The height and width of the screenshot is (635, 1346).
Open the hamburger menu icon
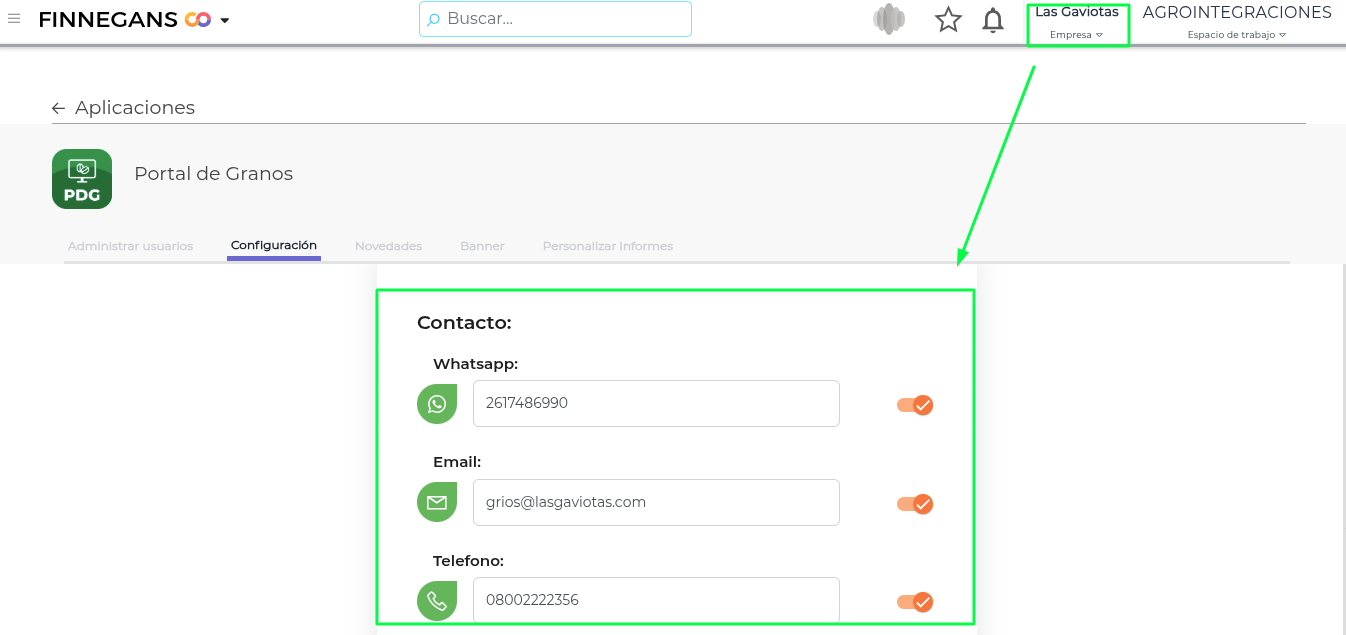pos(14,19)
